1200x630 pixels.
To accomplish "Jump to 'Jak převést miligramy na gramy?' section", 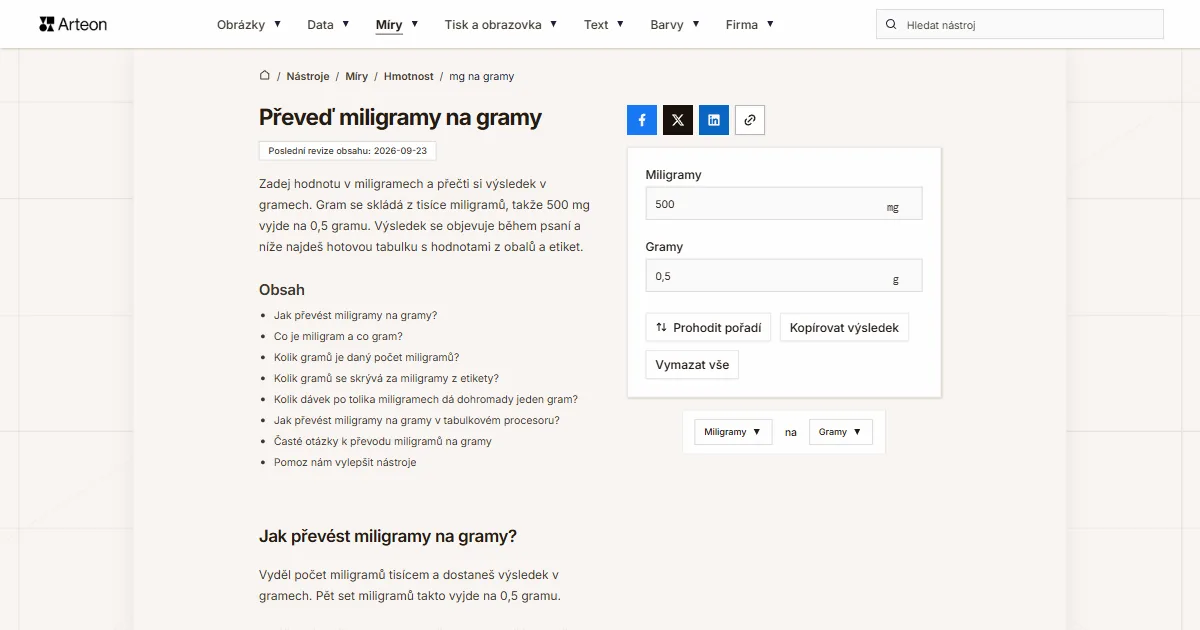I will (x=355, y=315).
